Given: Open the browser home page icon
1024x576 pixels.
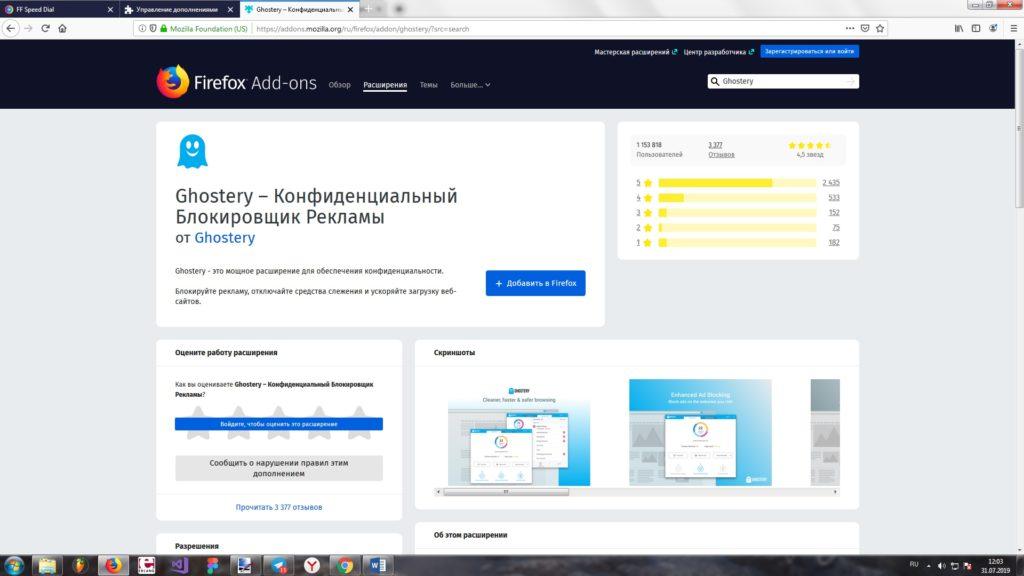Looking at the screenshot, I should pyautogui.click(x=62, y=28).
